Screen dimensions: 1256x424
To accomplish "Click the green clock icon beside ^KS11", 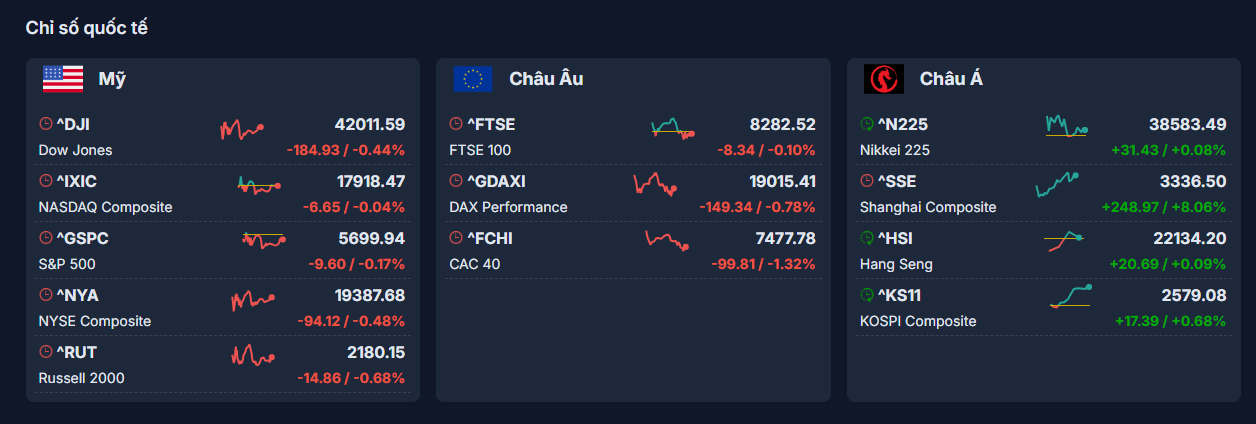I will point(867,295).
